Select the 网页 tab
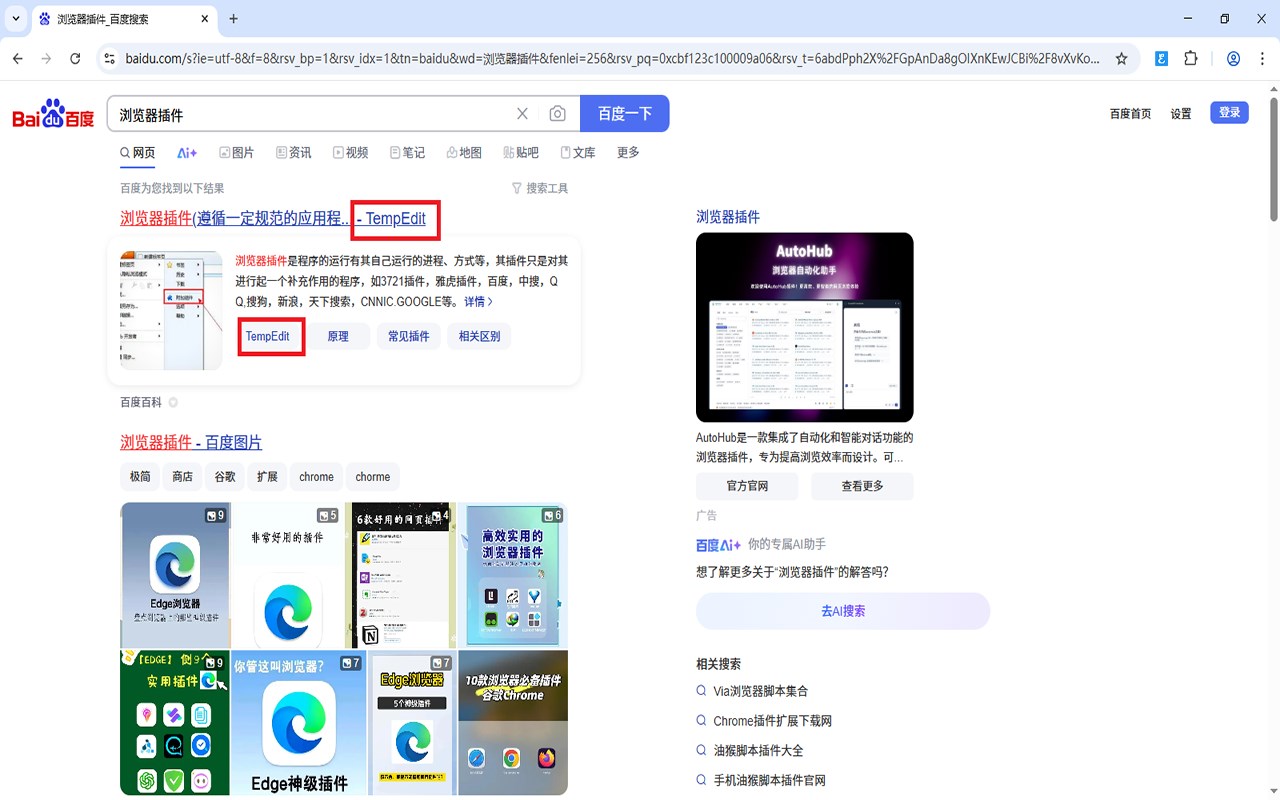This screenshot has width=1280, height=800. coord(138,153)
